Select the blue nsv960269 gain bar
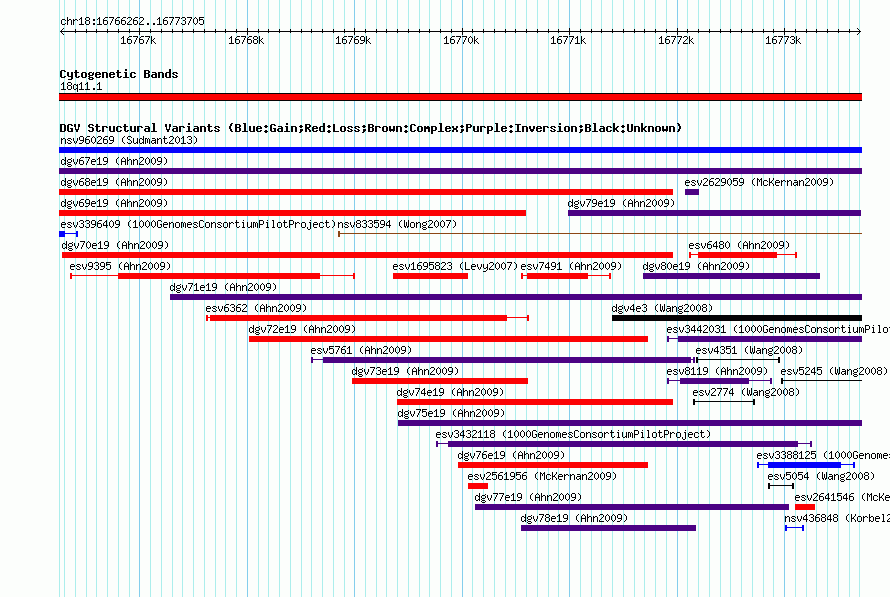890x597 pixels. (460, 150)
